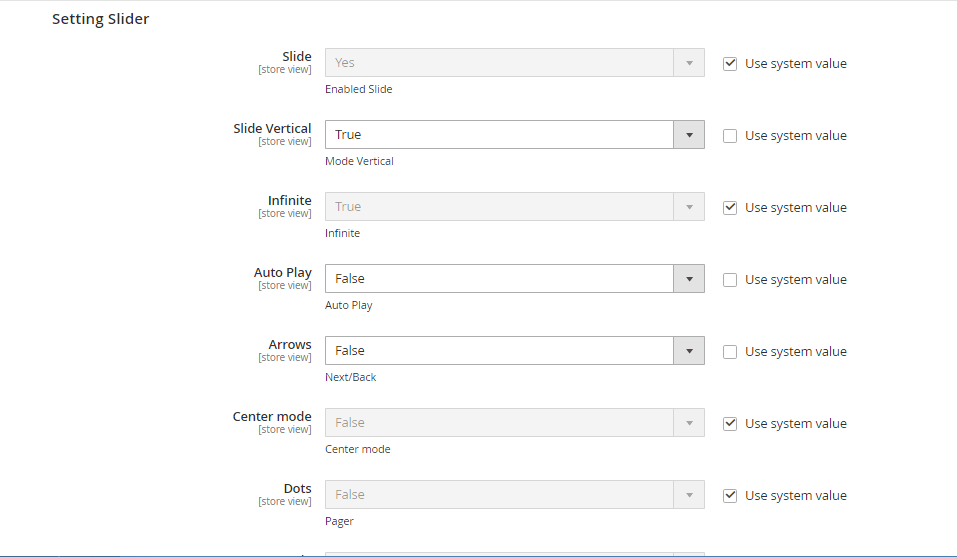Enable Use system value for Slide Vertical
Screen dimensions: 957x557
pos(730,136)
